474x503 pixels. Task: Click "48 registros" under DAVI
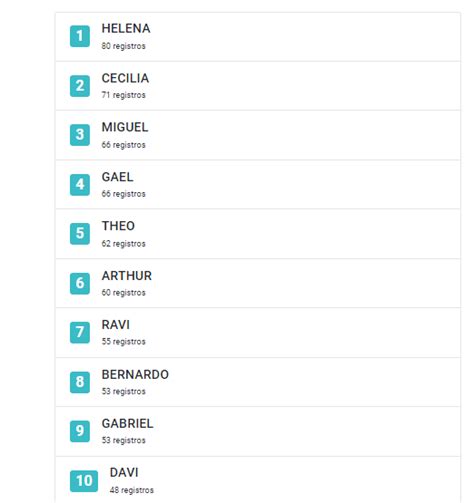click(132, 490)
